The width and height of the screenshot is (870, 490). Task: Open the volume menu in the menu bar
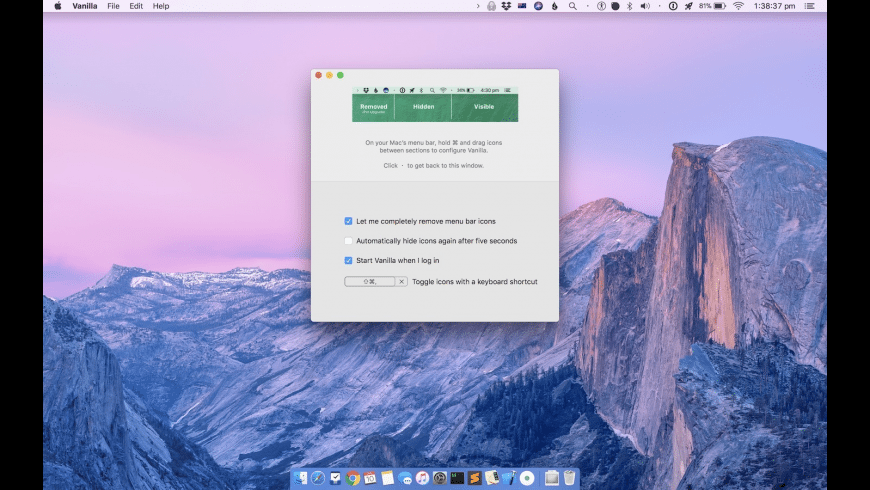[644, 6]
